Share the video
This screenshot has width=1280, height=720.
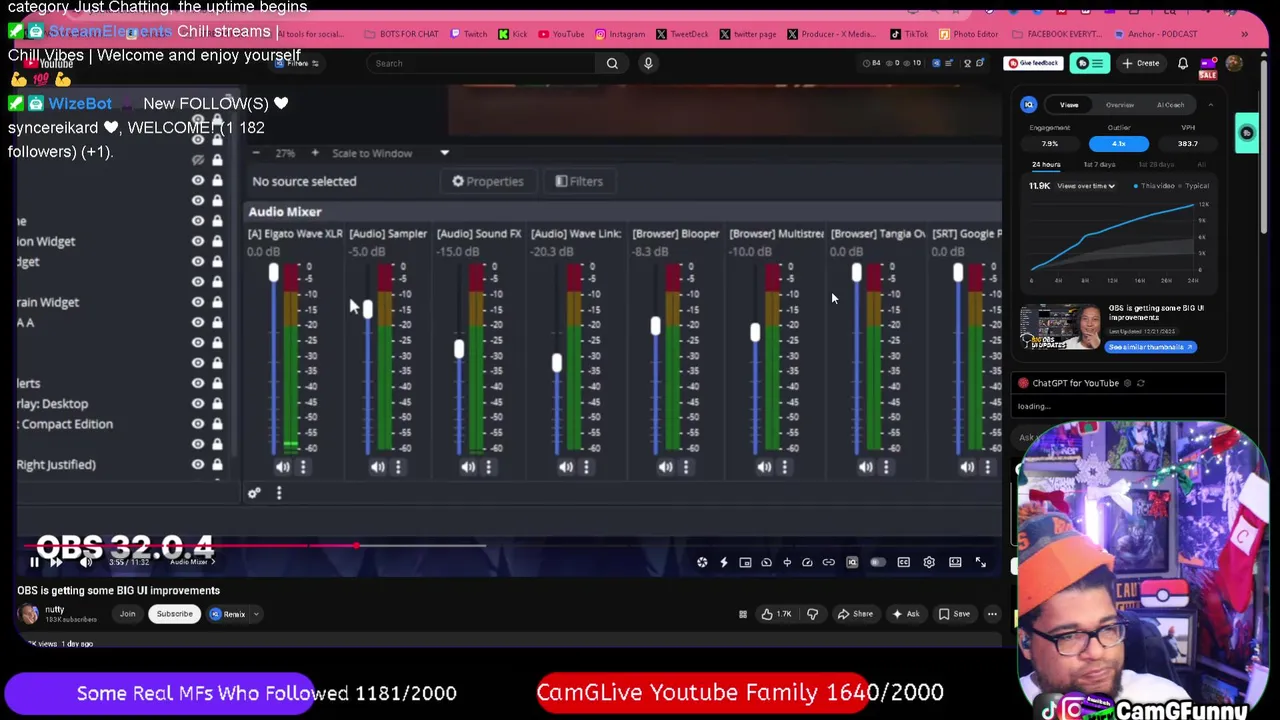click(x=854, y=614)
